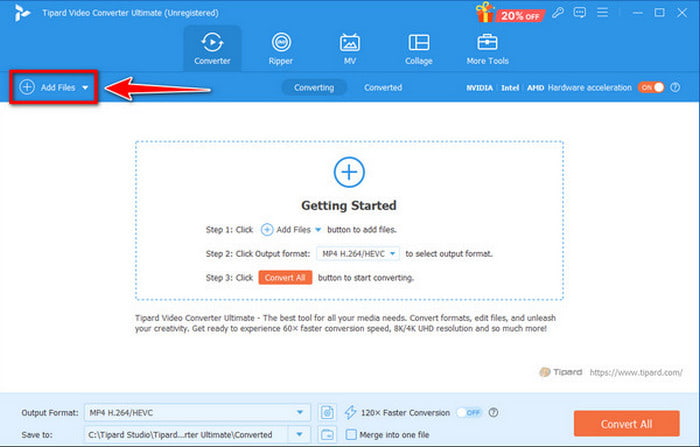
Task: Click the large plus circle to add files
Action: (x=349, y=172)
